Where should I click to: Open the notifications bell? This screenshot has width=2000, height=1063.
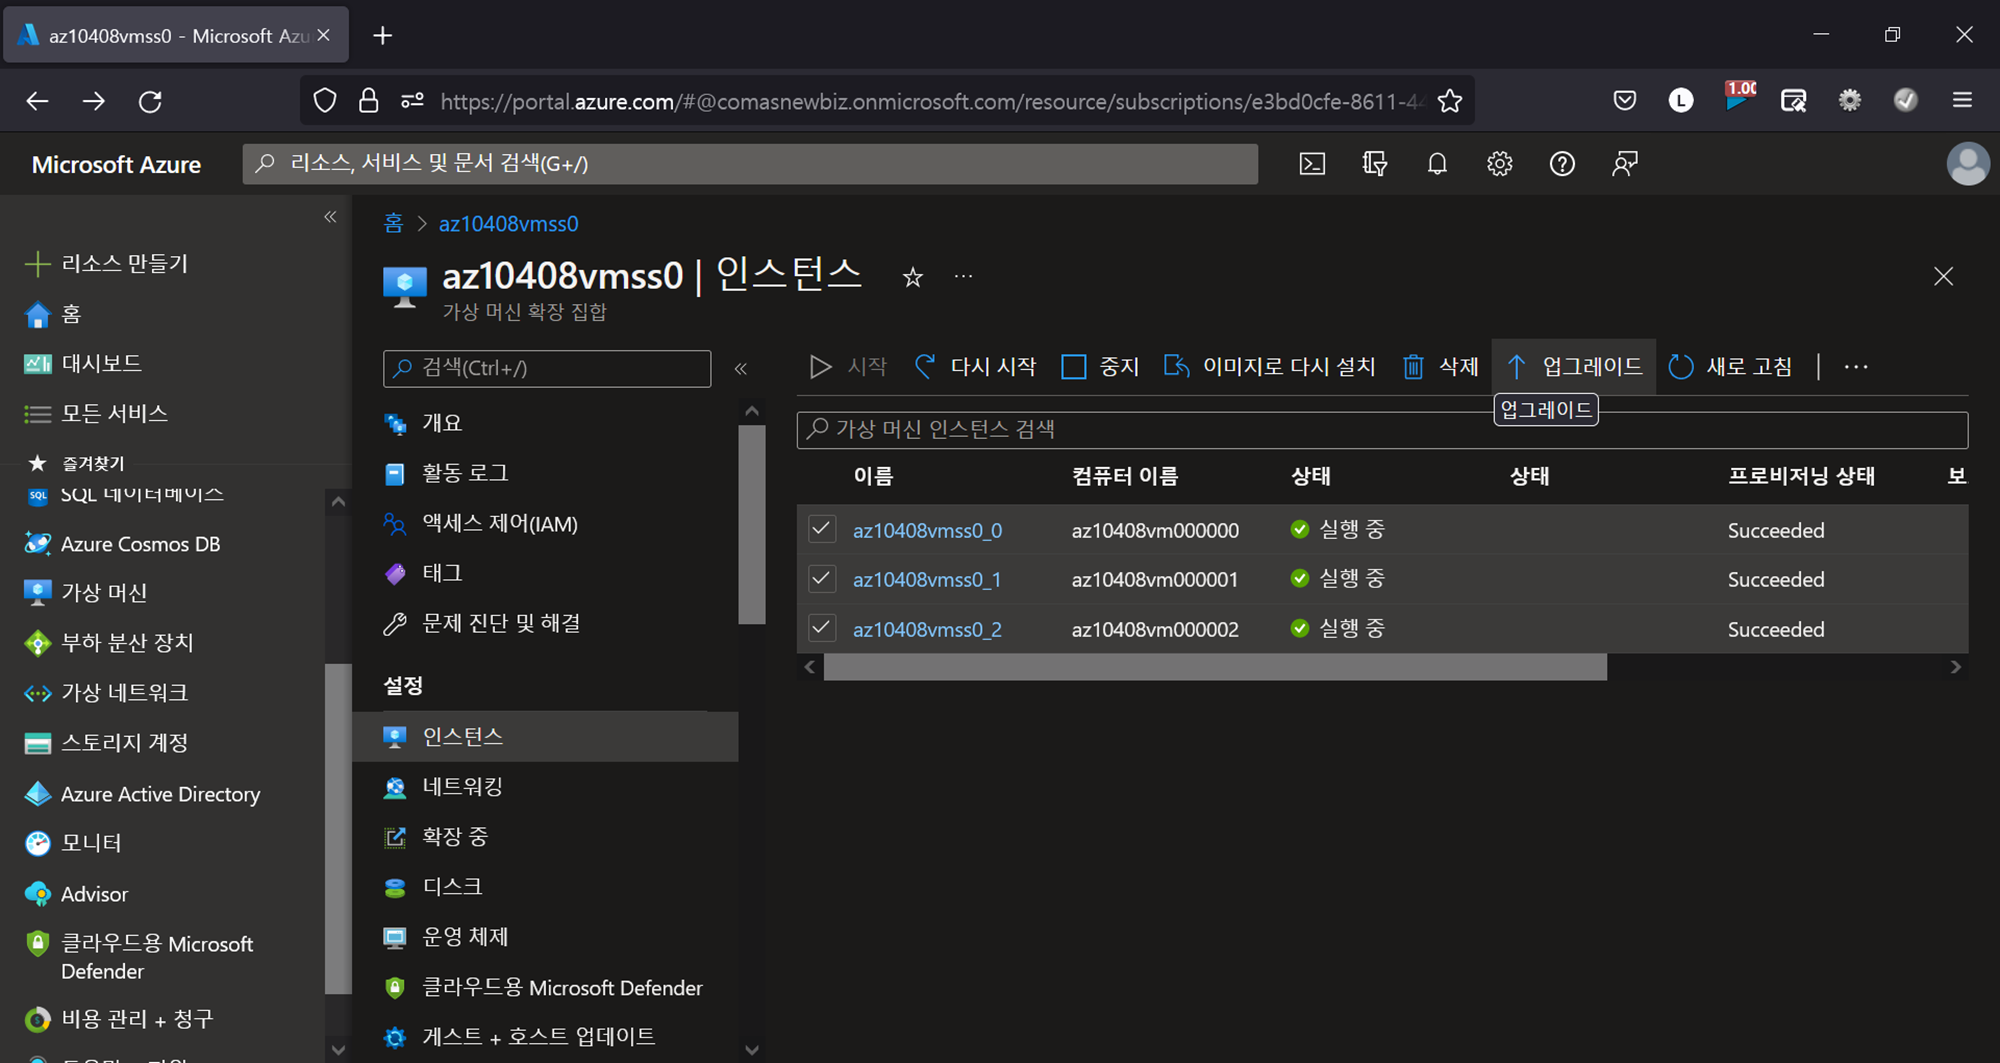(1437, 164)
